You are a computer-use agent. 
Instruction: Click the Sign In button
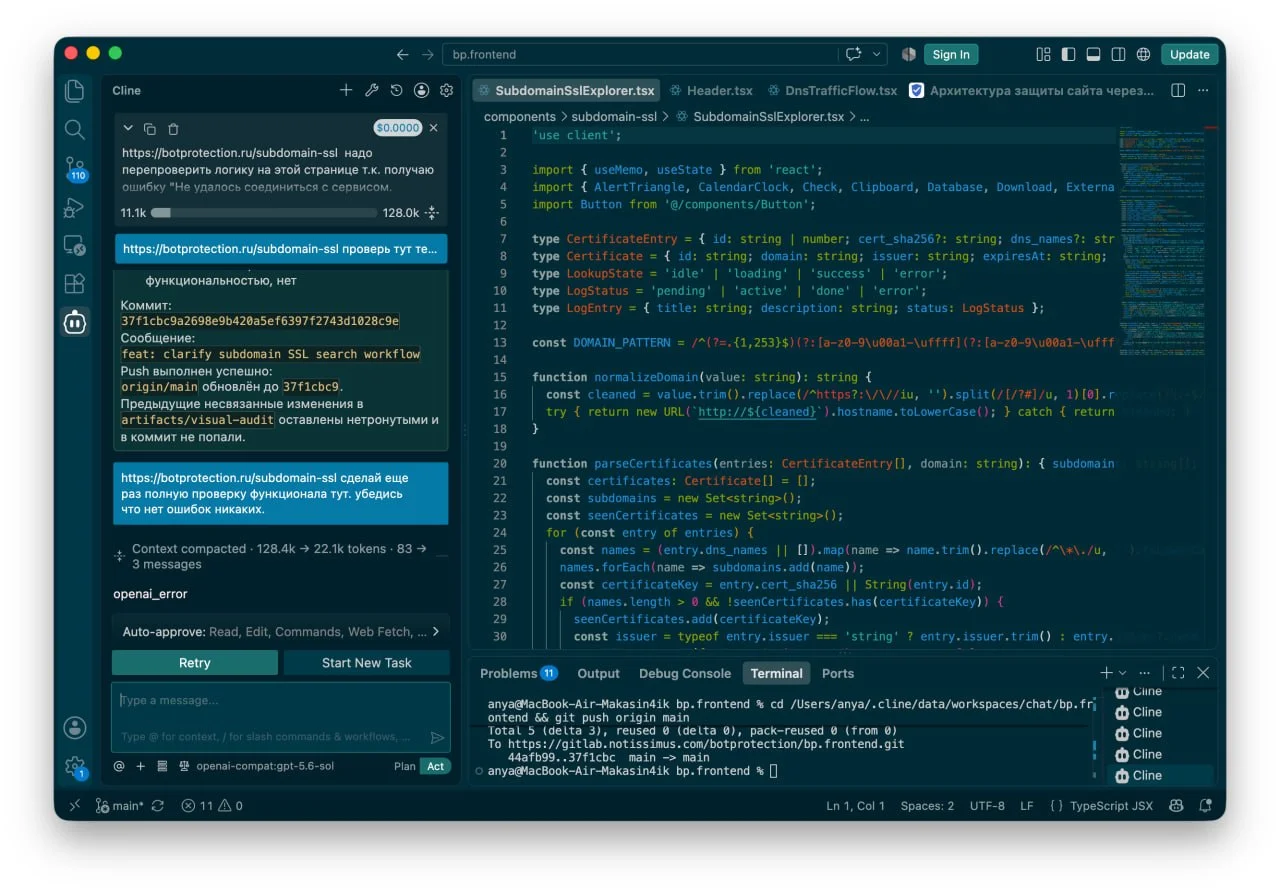tap(950, 55)
